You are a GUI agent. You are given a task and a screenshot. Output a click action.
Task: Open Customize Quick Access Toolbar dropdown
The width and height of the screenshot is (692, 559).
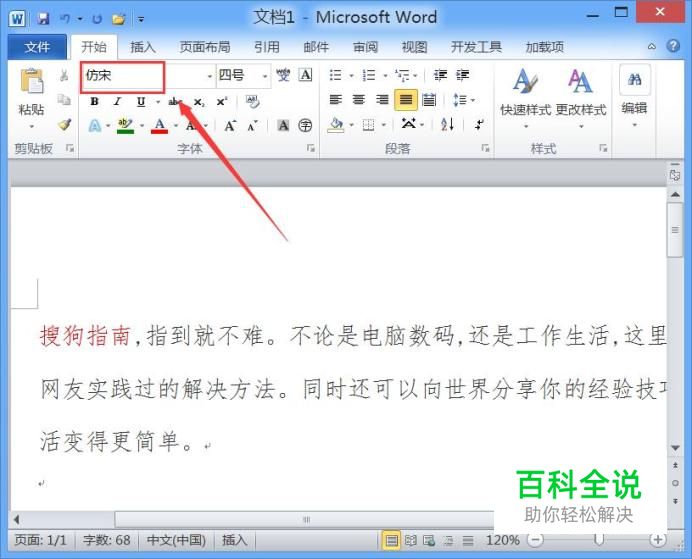pyautogui.click(x=141, y=19)
